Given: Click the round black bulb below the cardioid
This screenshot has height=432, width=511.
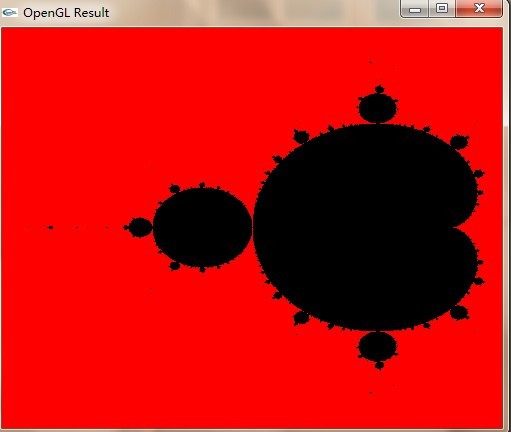Looking at the screenshot, I should point(378,346).
